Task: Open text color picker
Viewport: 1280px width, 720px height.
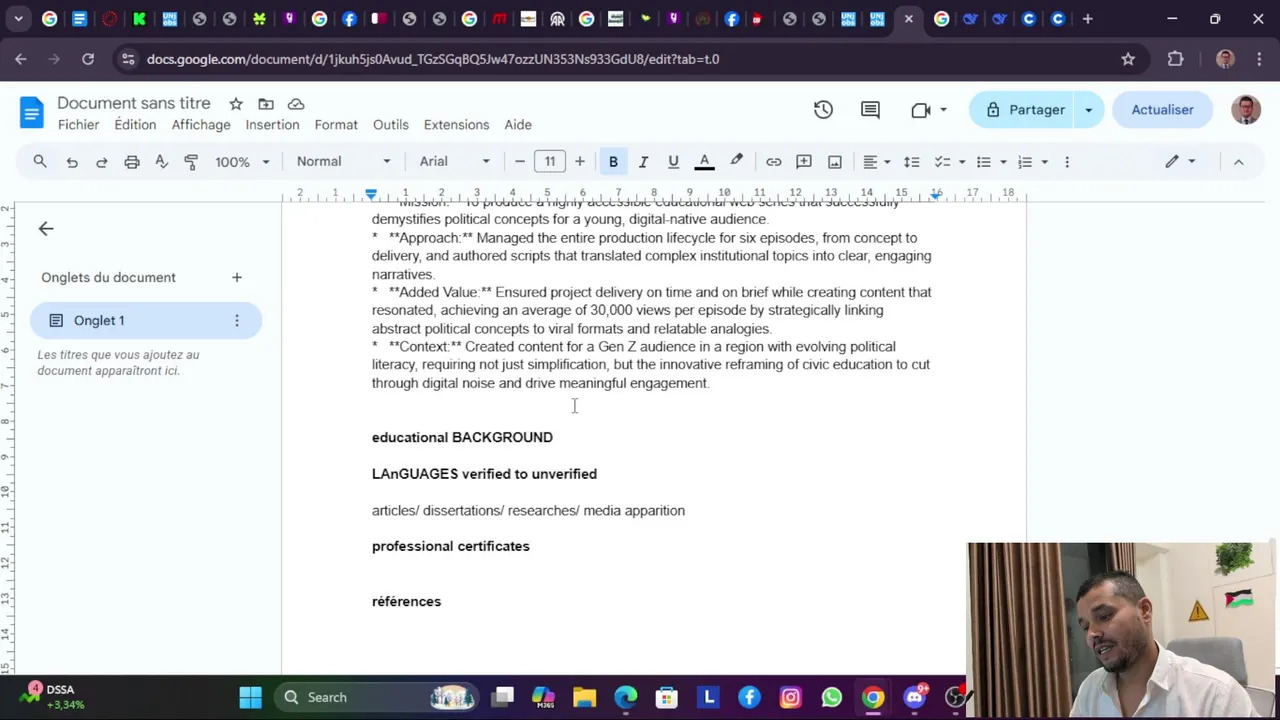Action: tap(704, 162)
